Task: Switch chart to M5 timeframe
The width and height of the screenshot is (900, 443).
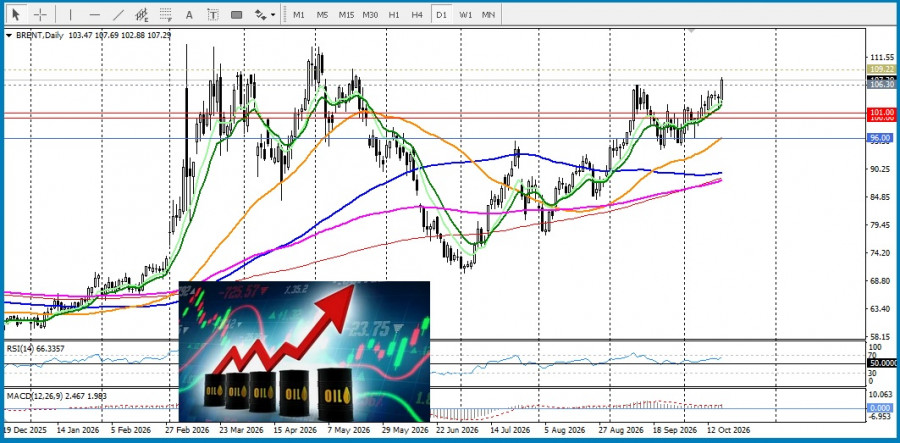Action: coord(322,15)
